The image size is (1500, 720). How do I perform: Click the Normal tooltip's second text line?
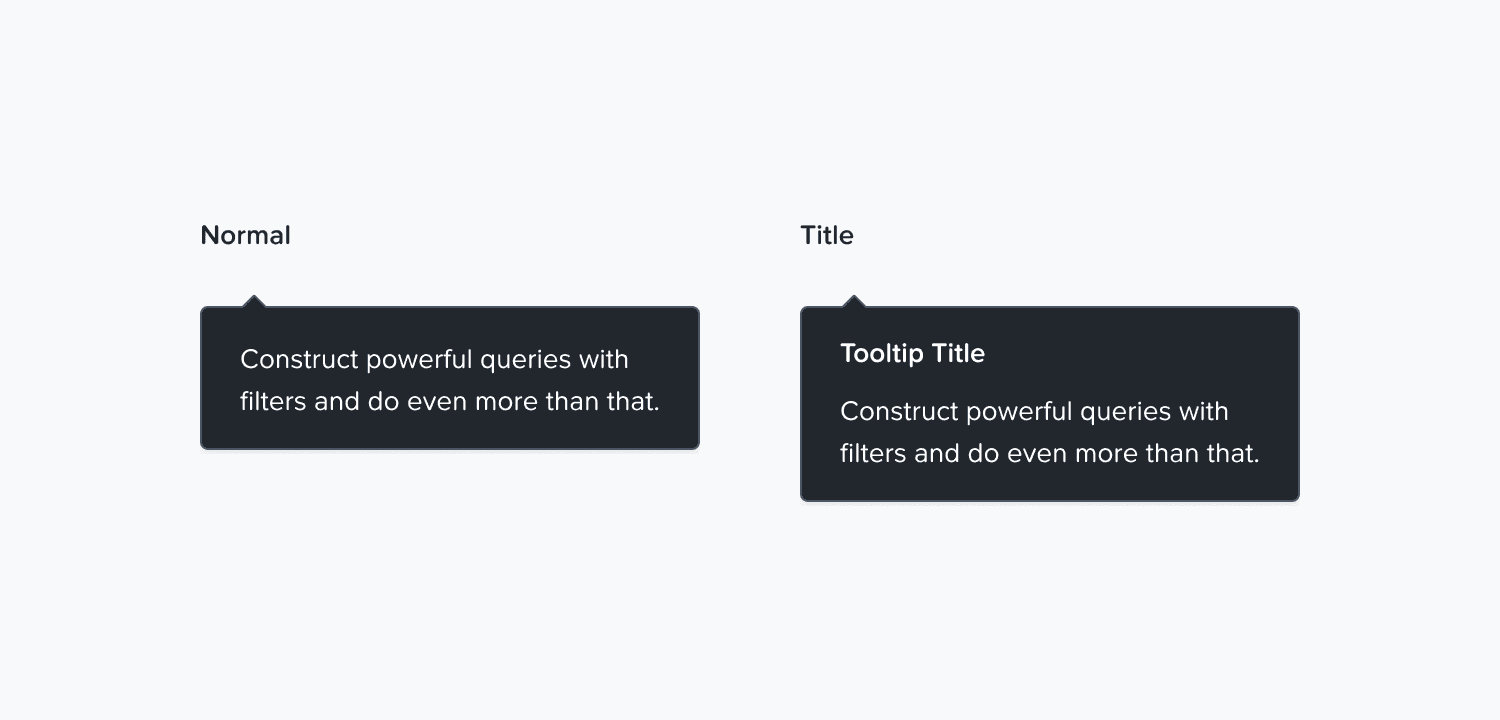(x=448, y=401)
